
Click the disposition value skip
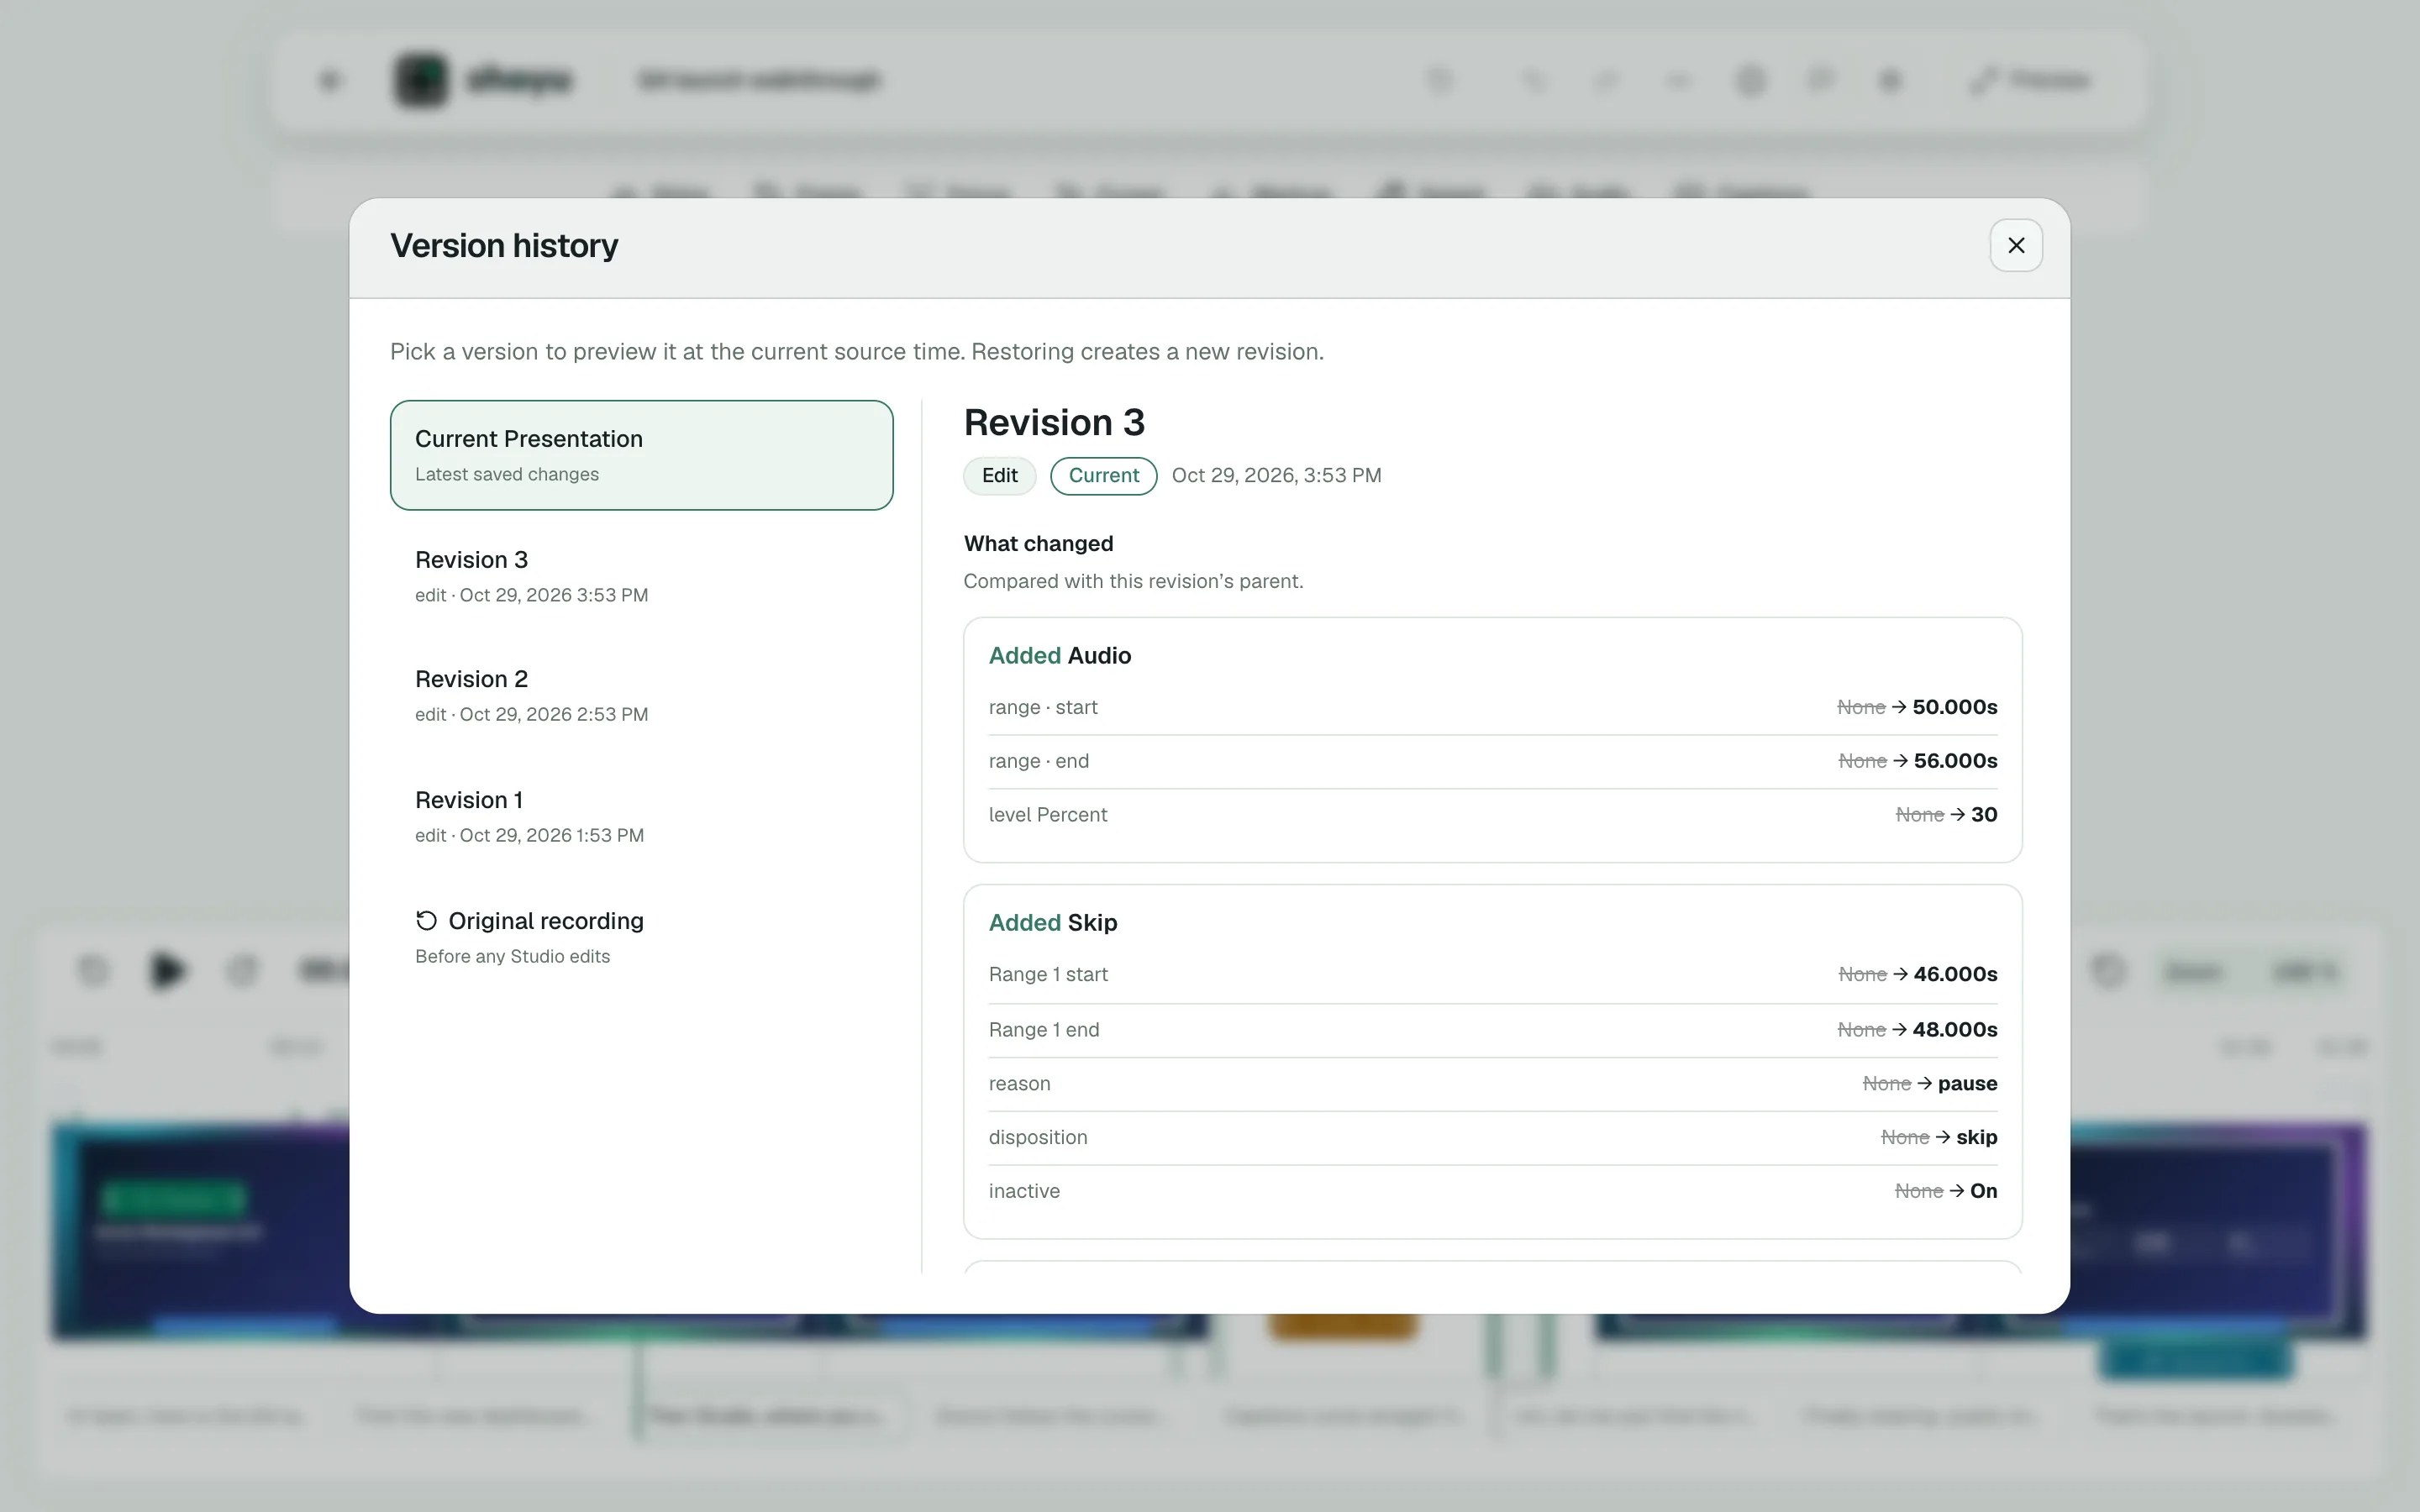pyautogui.click(x=1976, y=1137)
